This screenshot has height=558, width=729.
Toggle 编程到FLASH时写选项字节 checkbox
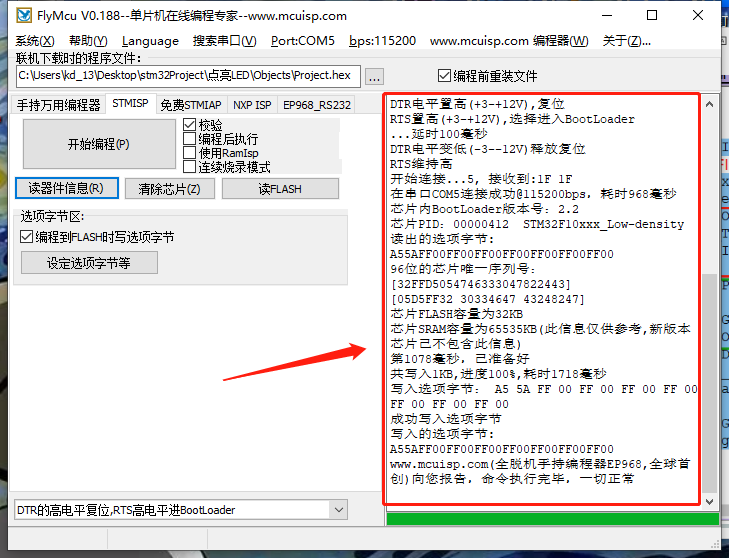27,237
